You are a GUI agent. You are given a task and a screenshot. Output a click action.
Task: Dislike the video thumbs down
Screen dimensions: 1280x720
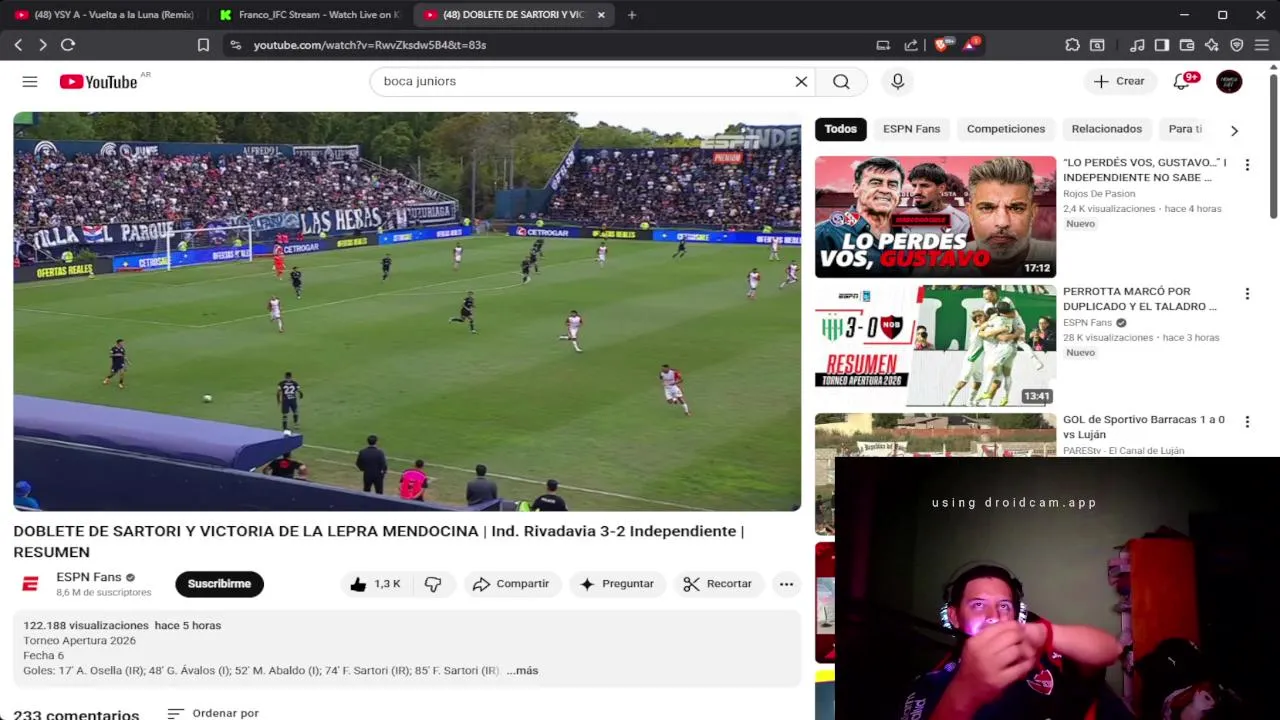coord(433,584)
